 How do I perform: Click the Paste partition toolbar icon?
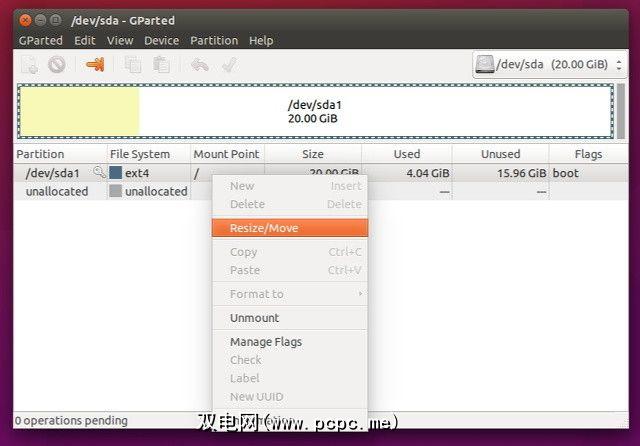161,64
